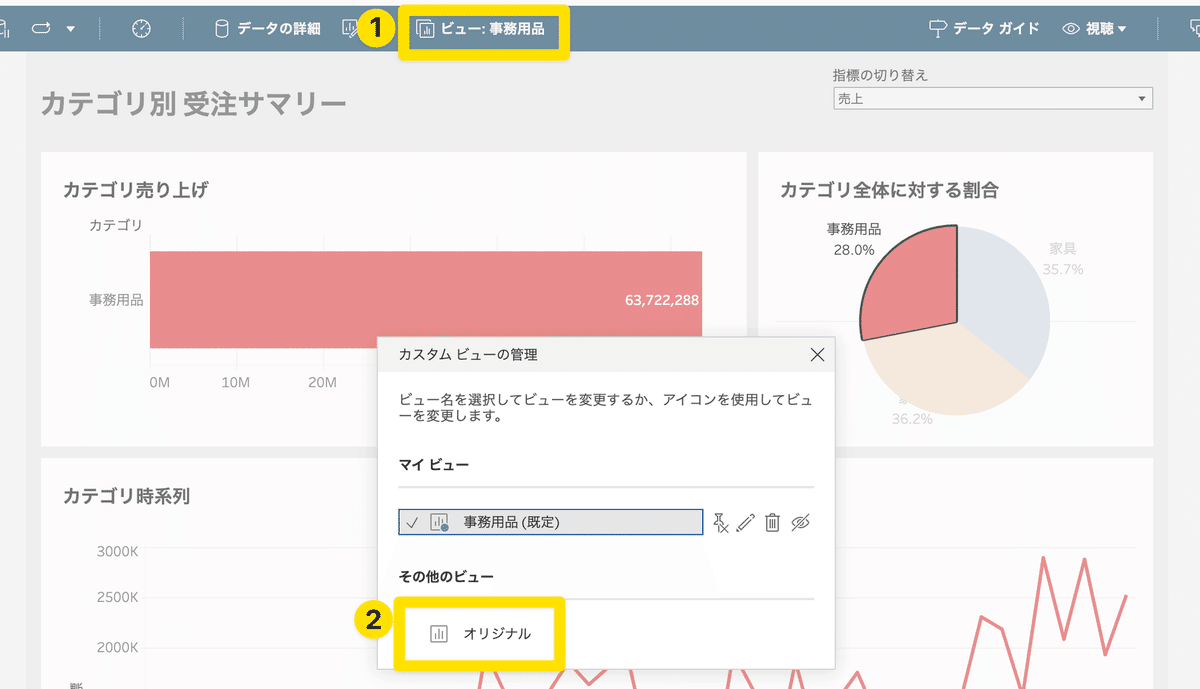The image size is (1200, 689).
Task: Open the 指標の切り替え dropdown showing 売上
Action: point(992,98)
